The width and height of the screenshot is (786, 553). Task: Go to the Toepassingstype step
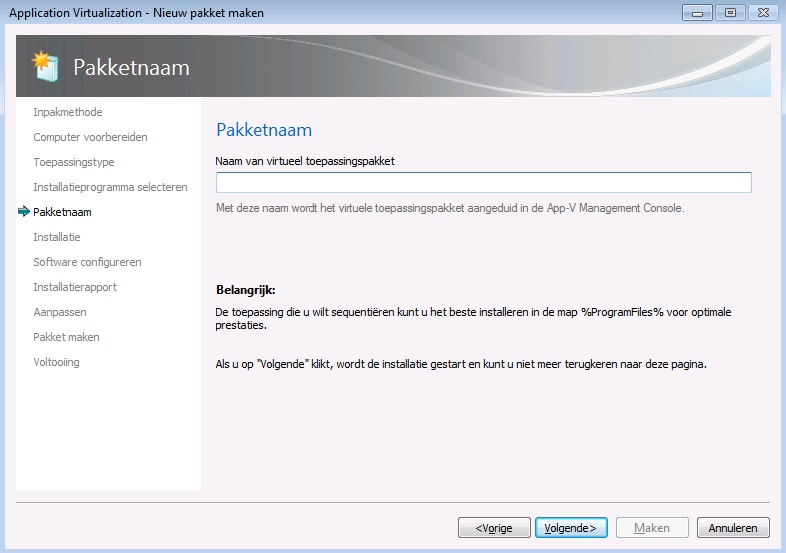pyautogui.click(x=74, y=162)
